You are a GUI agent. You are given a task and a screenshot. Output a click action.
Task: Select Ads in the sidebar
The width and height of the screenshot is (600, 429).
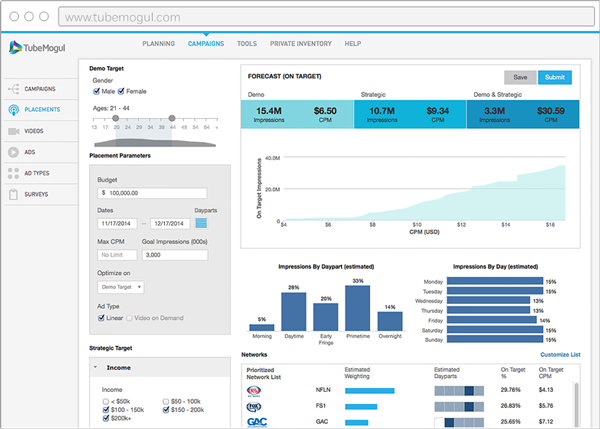pos(41,152)
